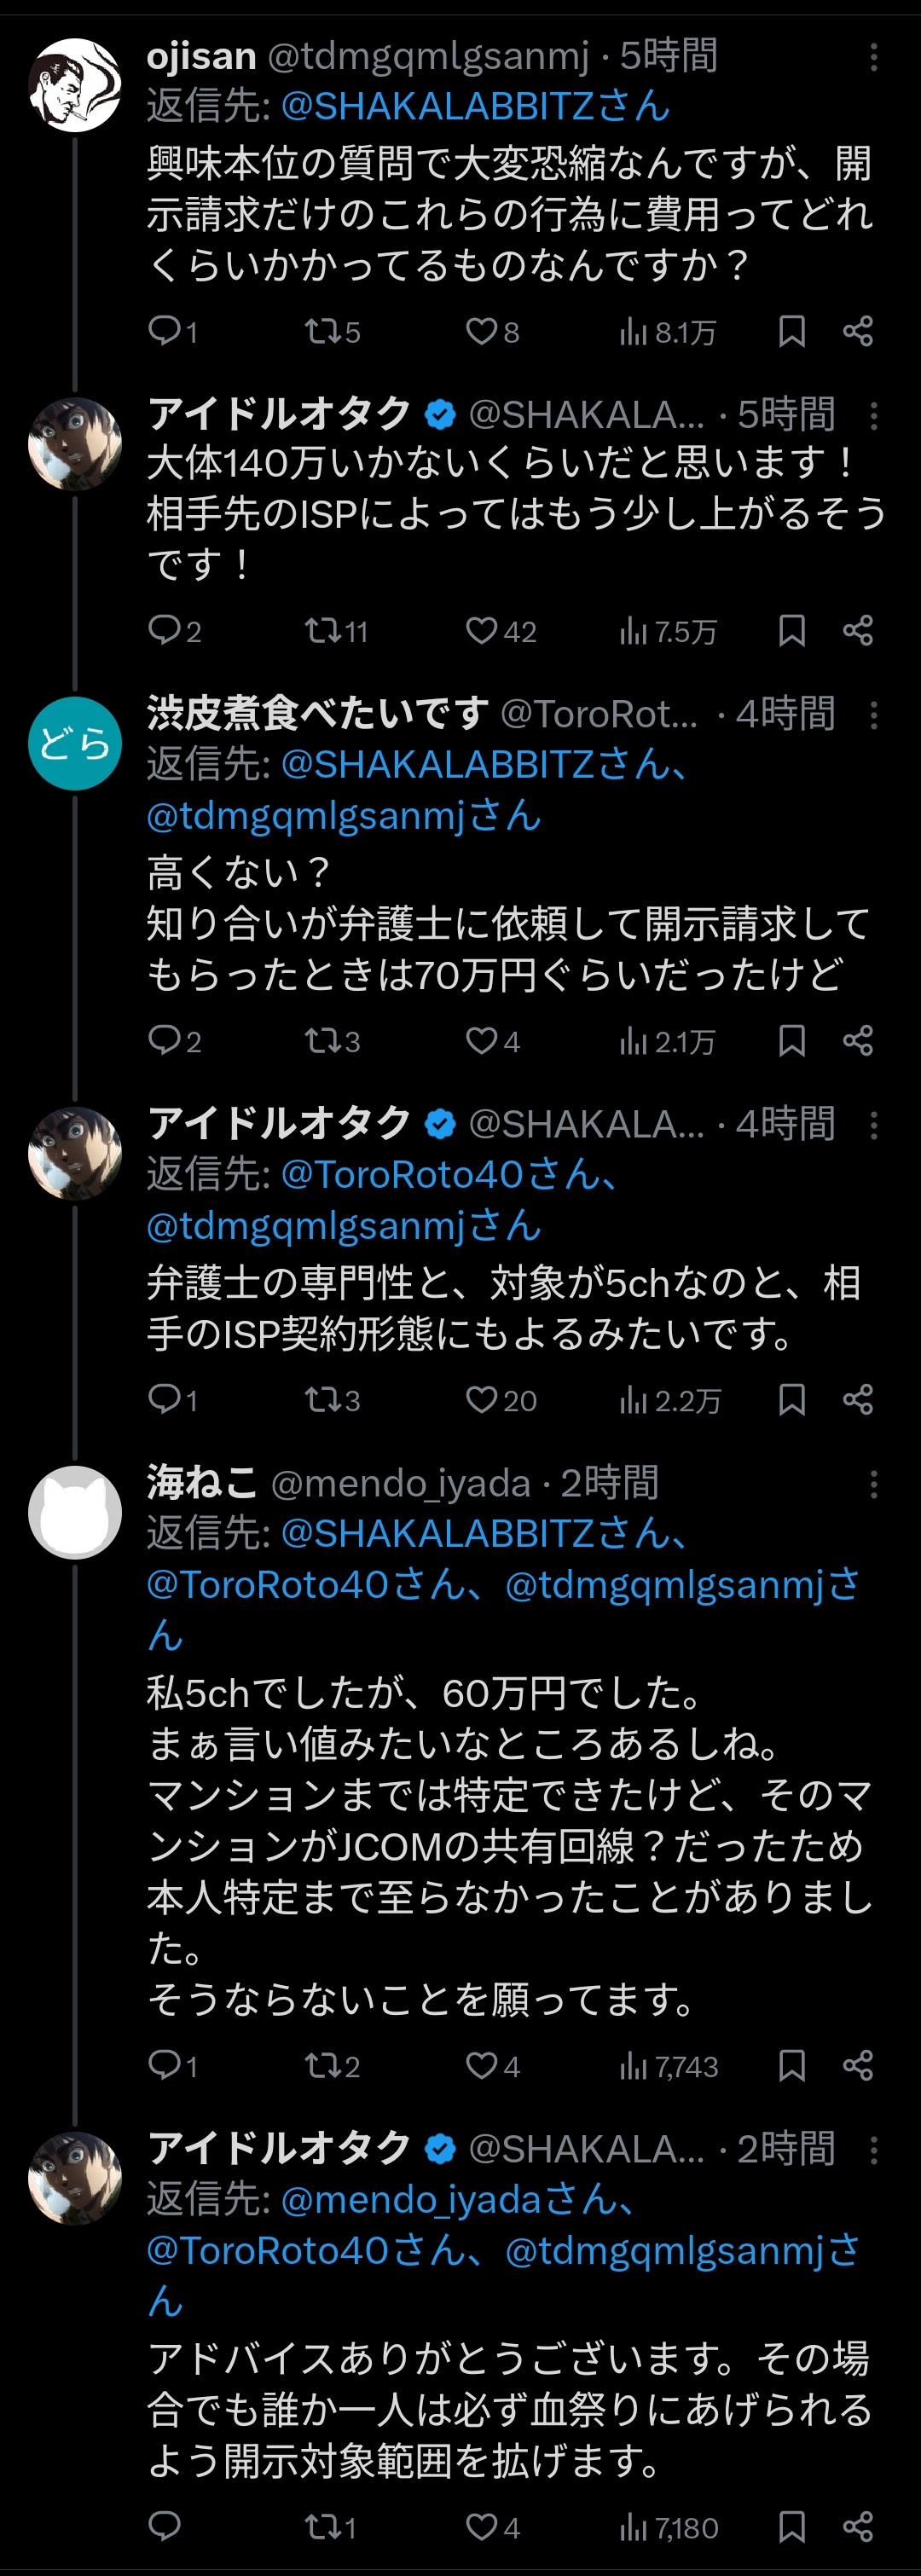The width and height of the screenshot is (921, 2576).
Task: Open 渋皮煮食べたいです profile avatar
Action: point(75,743)
